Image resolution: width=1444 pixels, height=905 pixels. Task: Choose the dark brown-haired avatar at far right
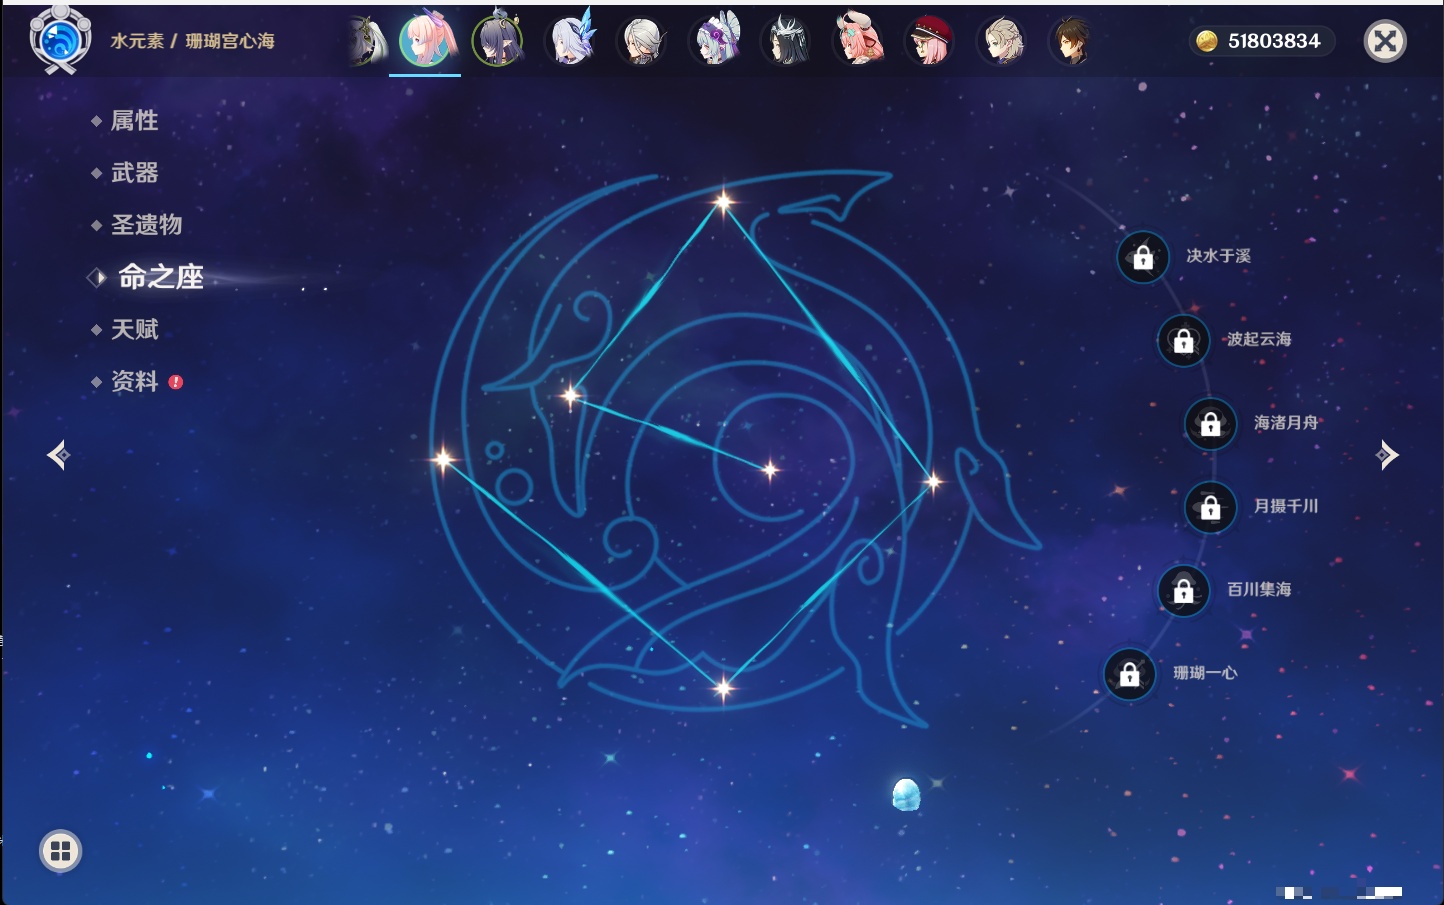pyautogui.click(x=1070, y=42)
